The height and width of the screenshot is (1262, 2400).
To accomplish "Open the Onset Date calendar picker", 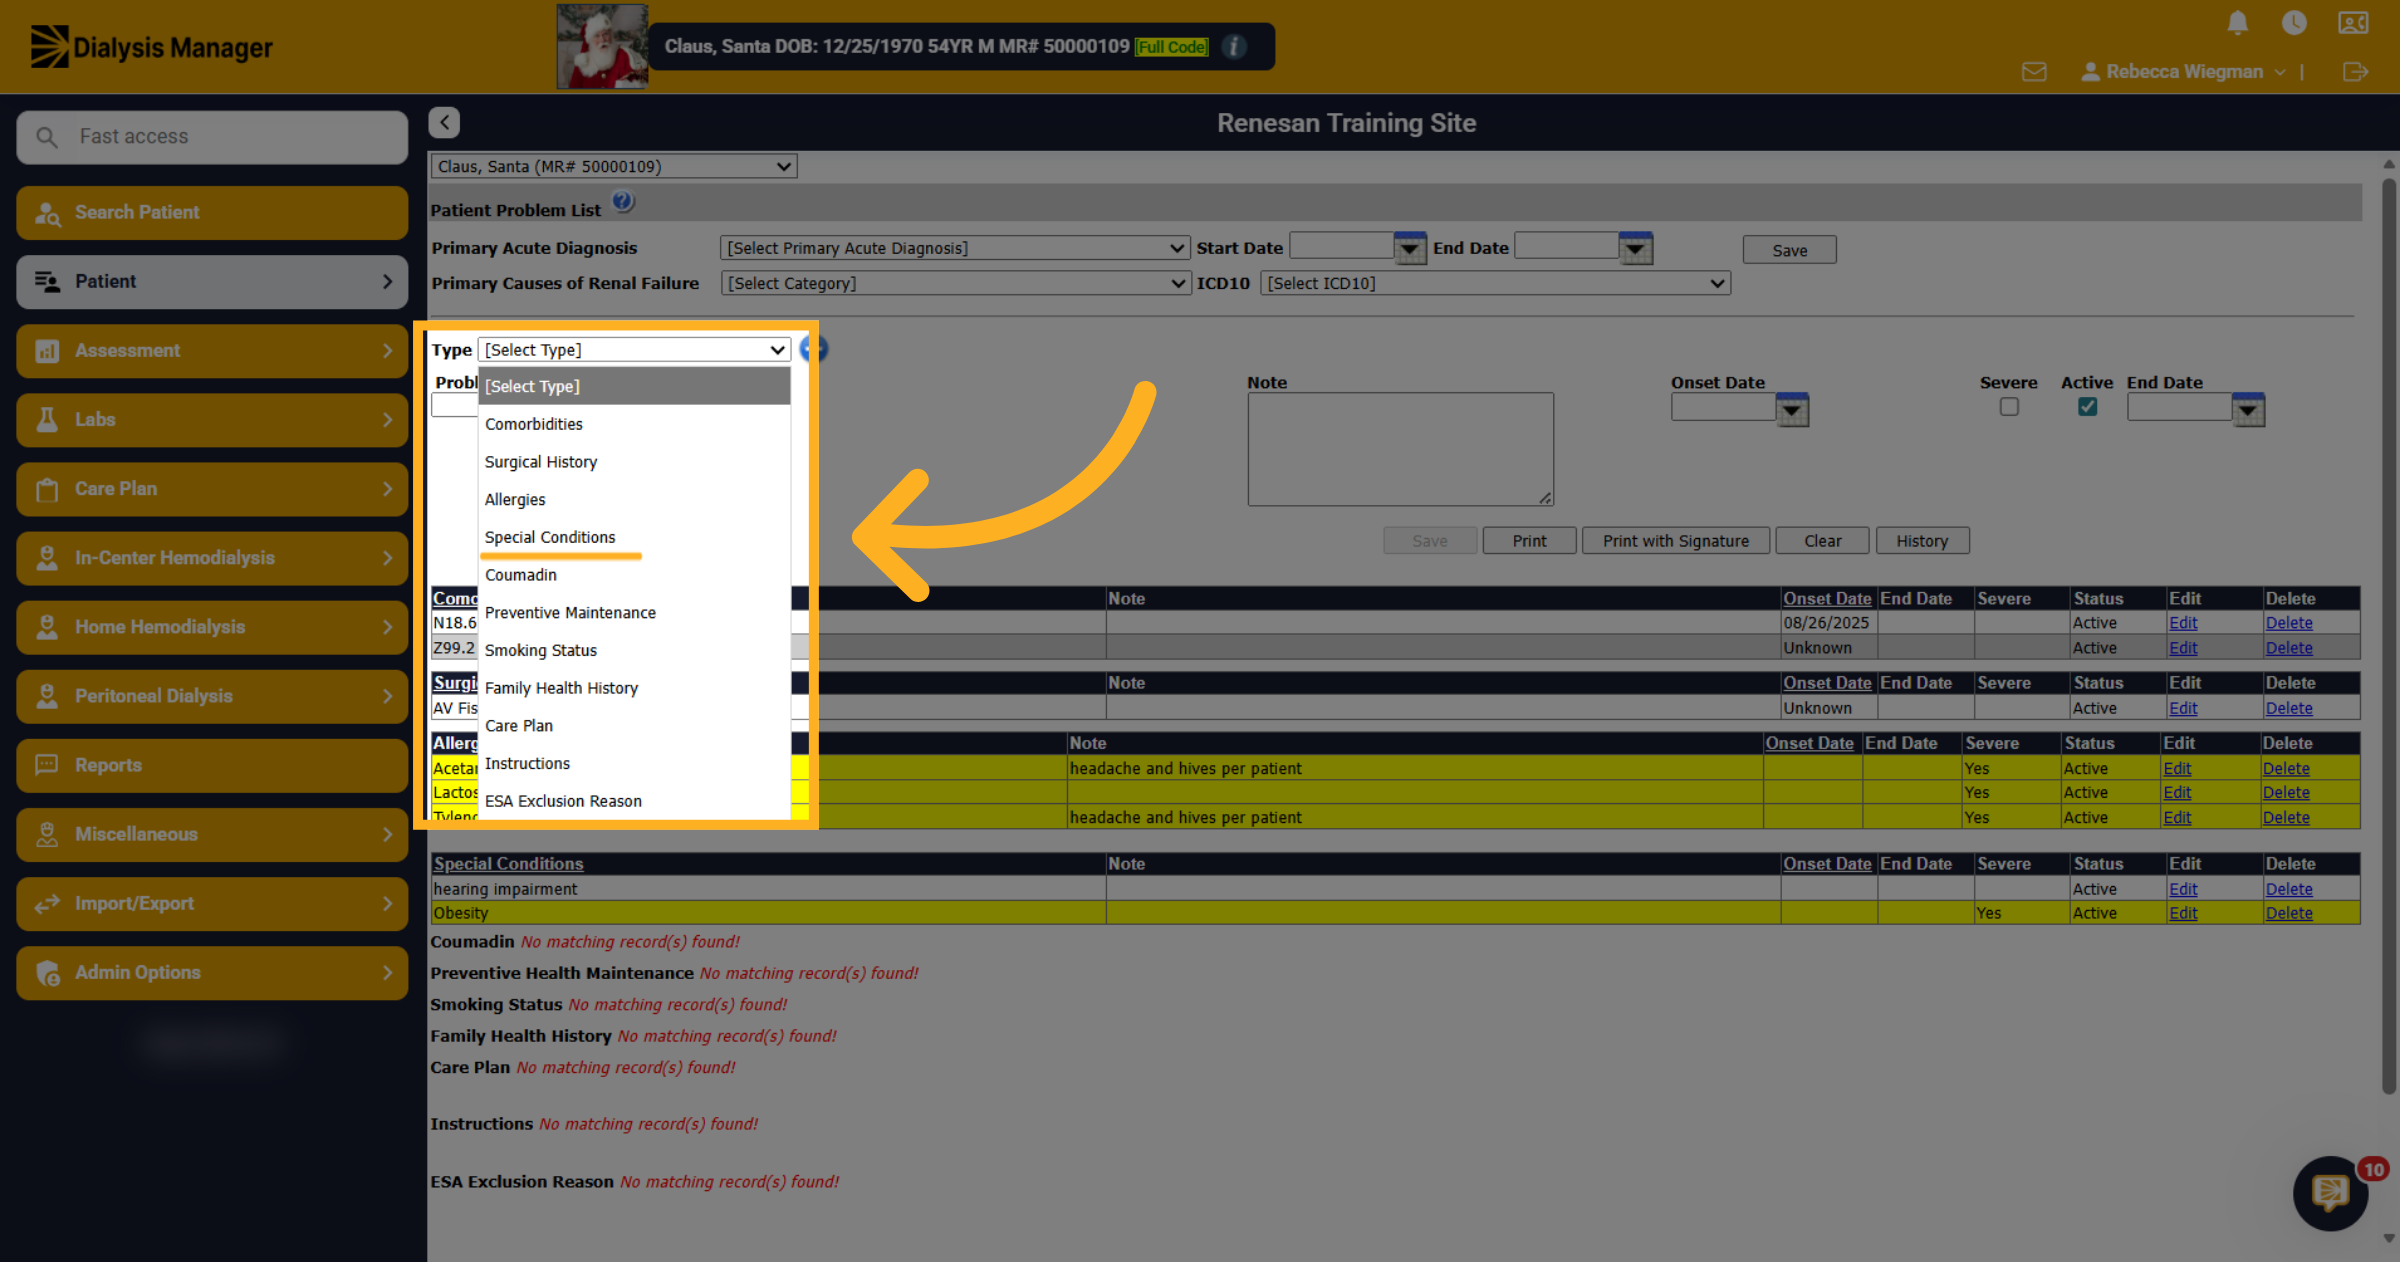I will [x=1792, y=408].
